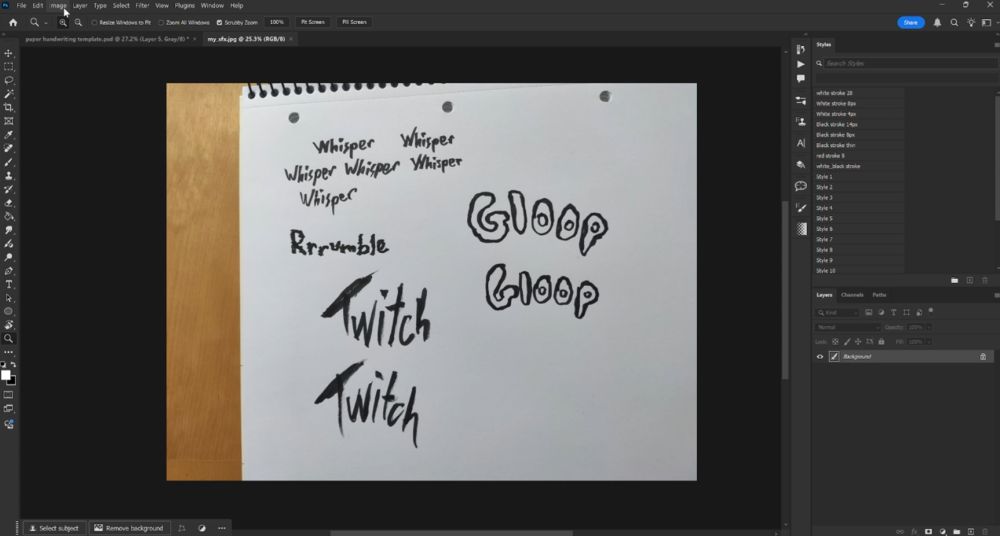Open the workspace switcher at top right
The image size is (1000, 536).
pos(987,22)
